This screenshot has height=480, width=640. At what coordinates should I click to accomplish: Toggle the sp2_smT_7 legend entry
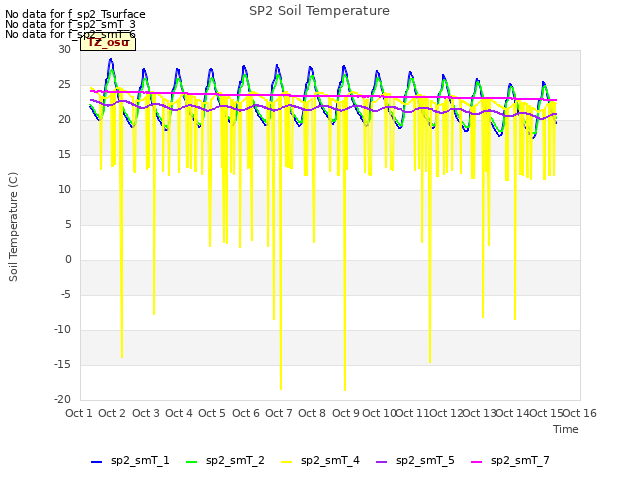coord(510,461)
